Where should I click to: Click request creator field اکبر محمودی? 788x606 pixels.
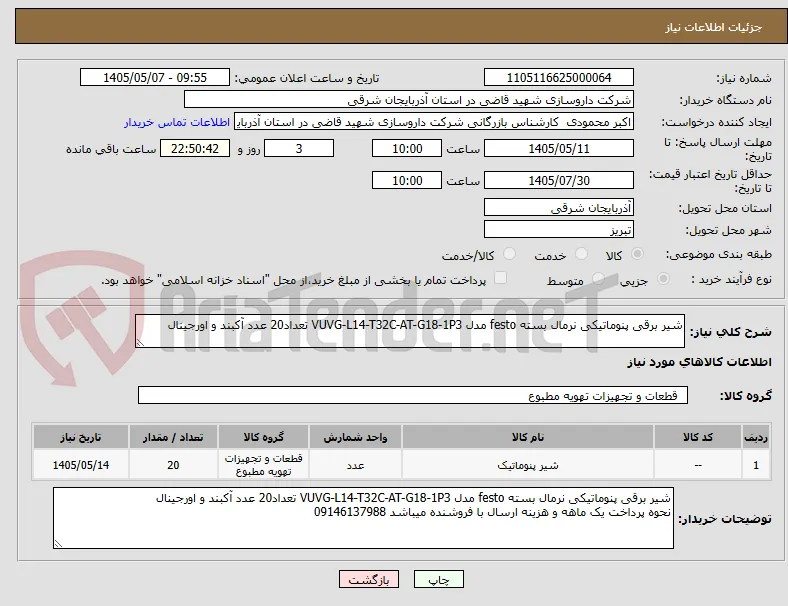click(x=434, y=122)
